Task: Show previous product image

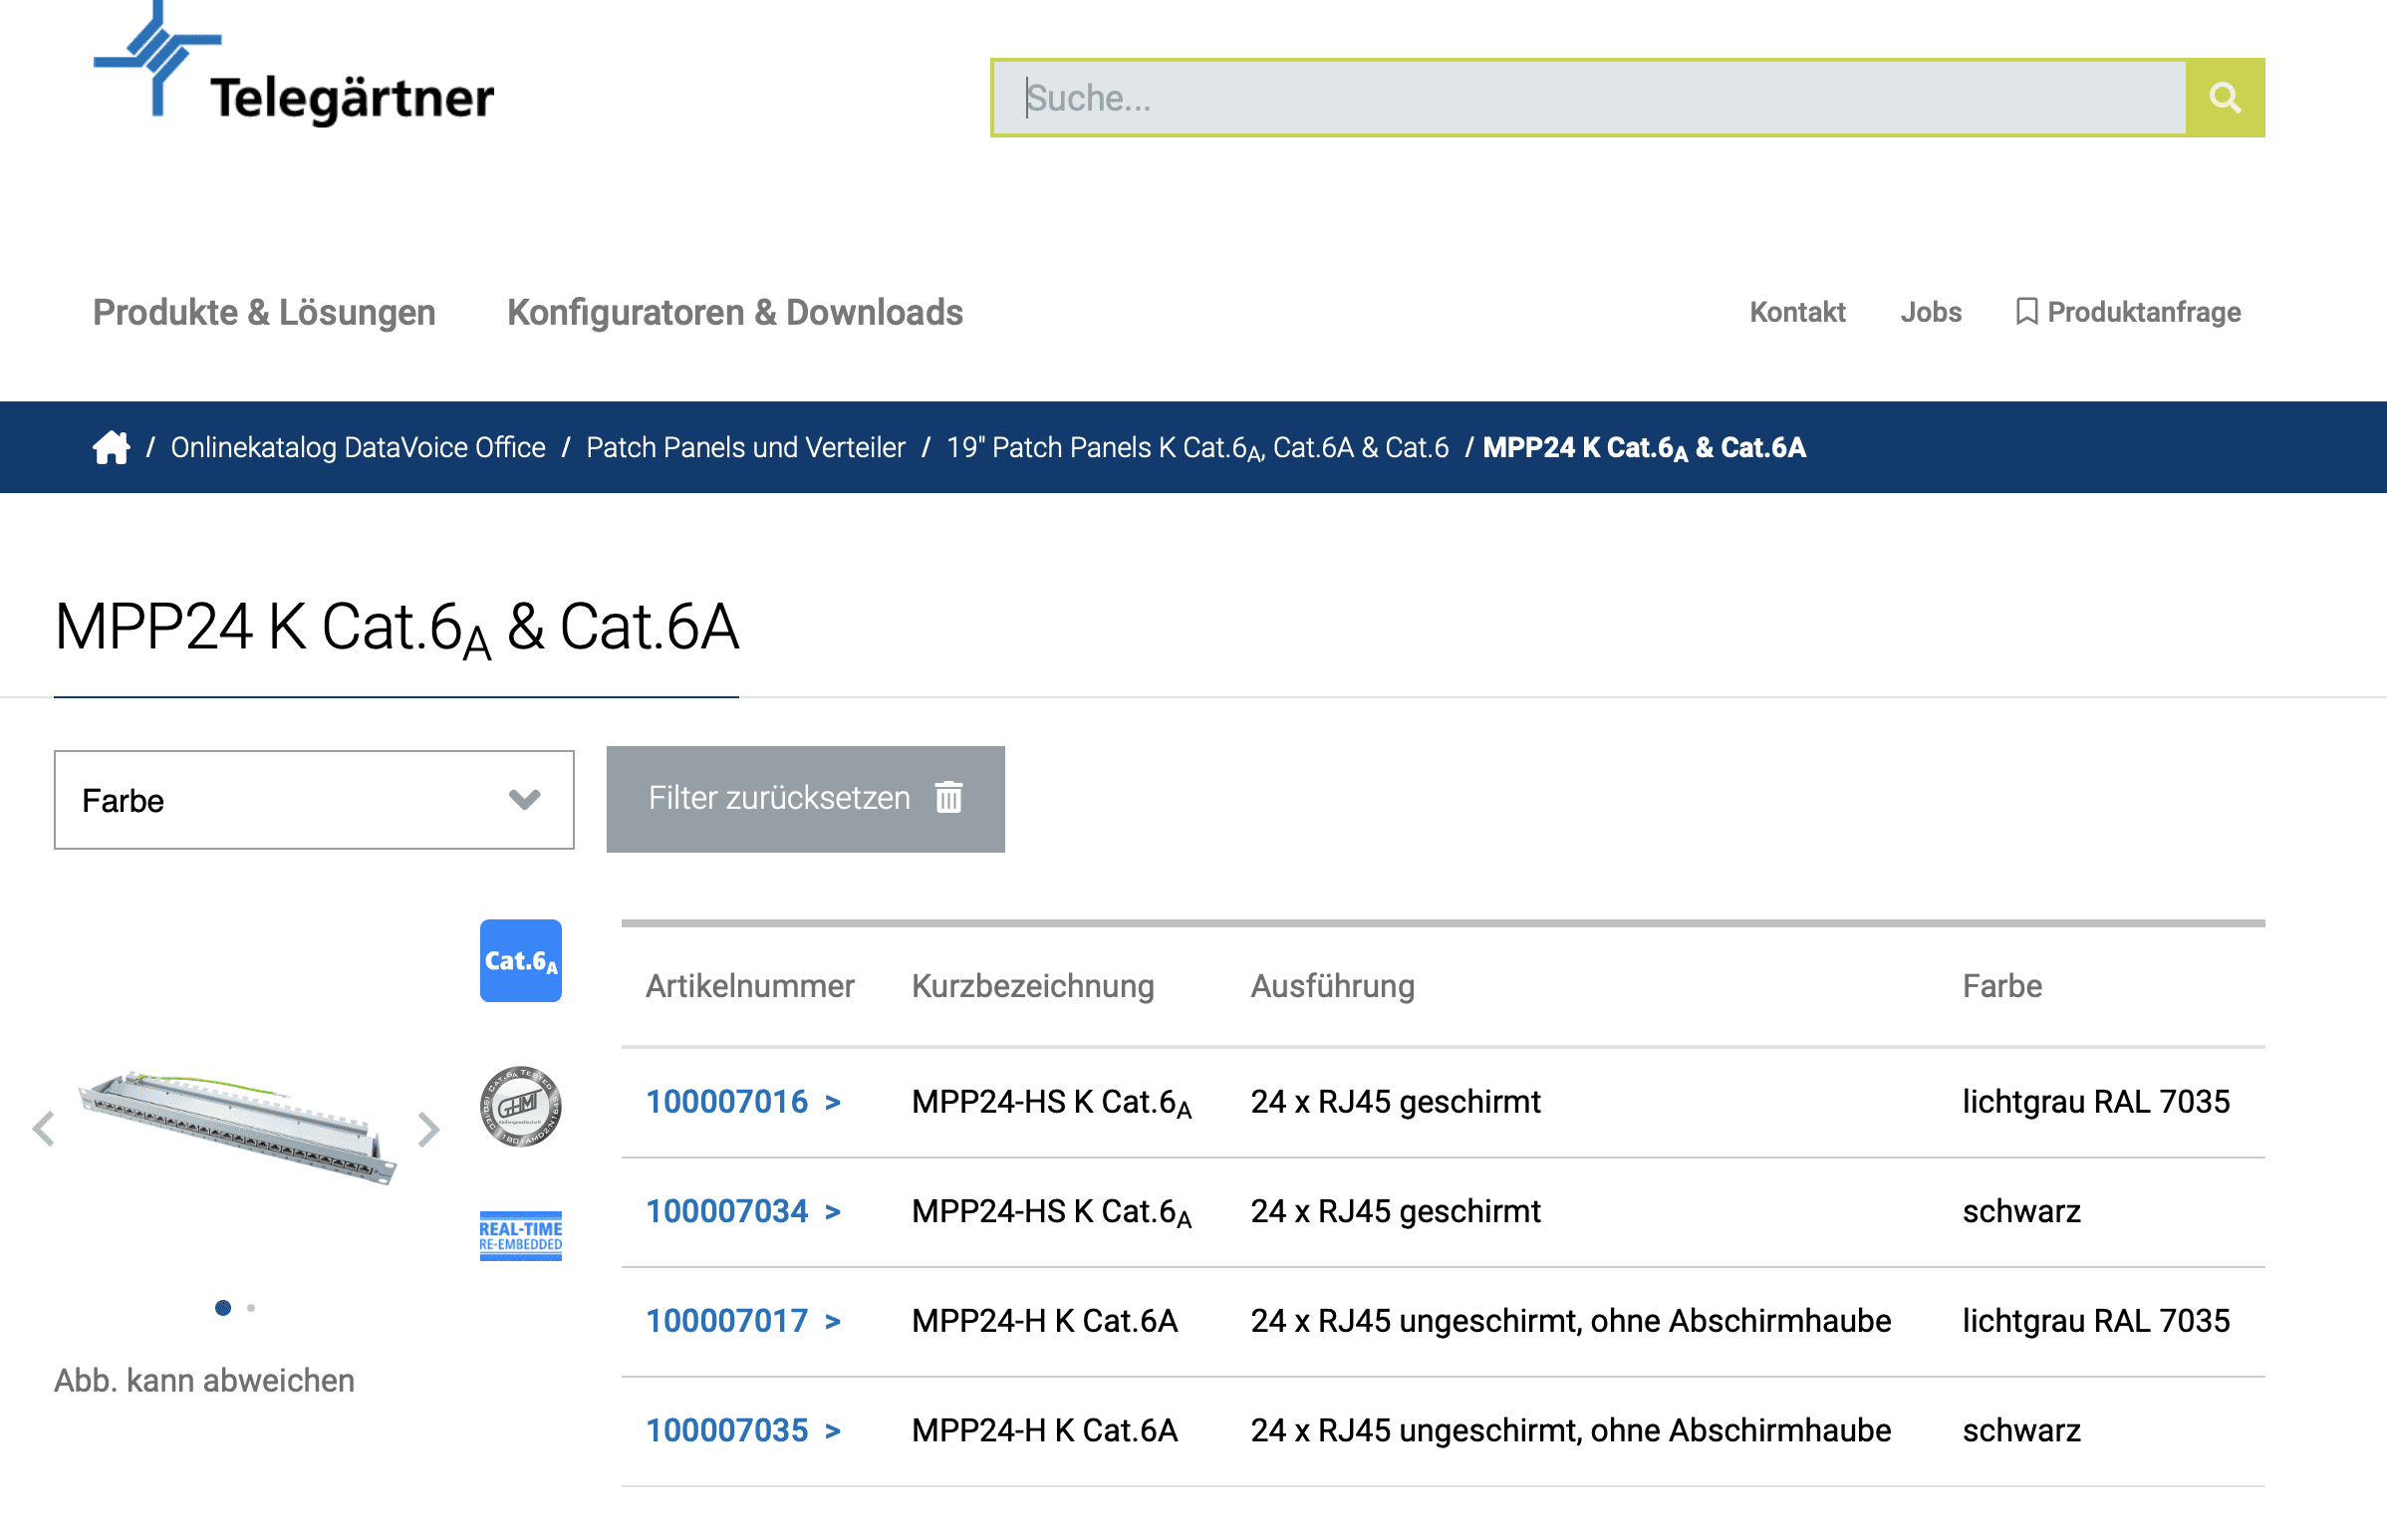Action: [43, 1129]
